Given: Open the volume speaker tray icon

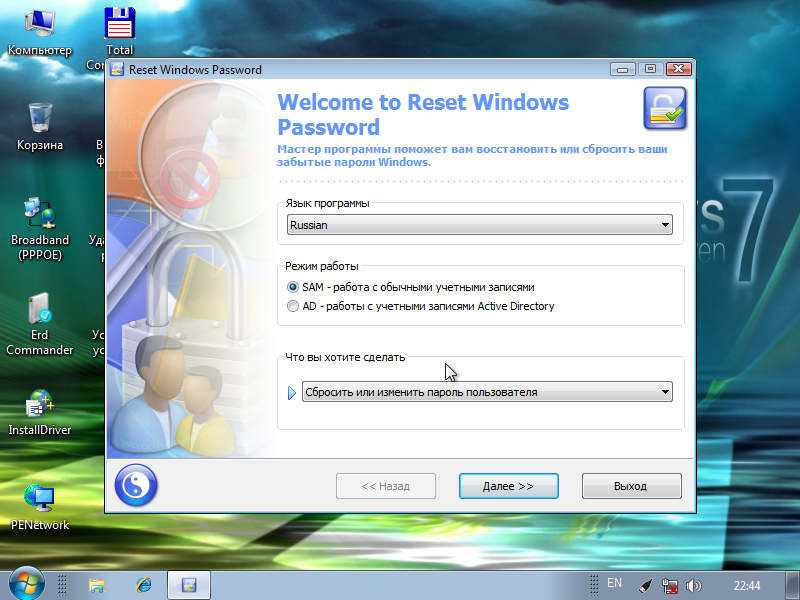Looking at the screenshot, I should (693, 586).
